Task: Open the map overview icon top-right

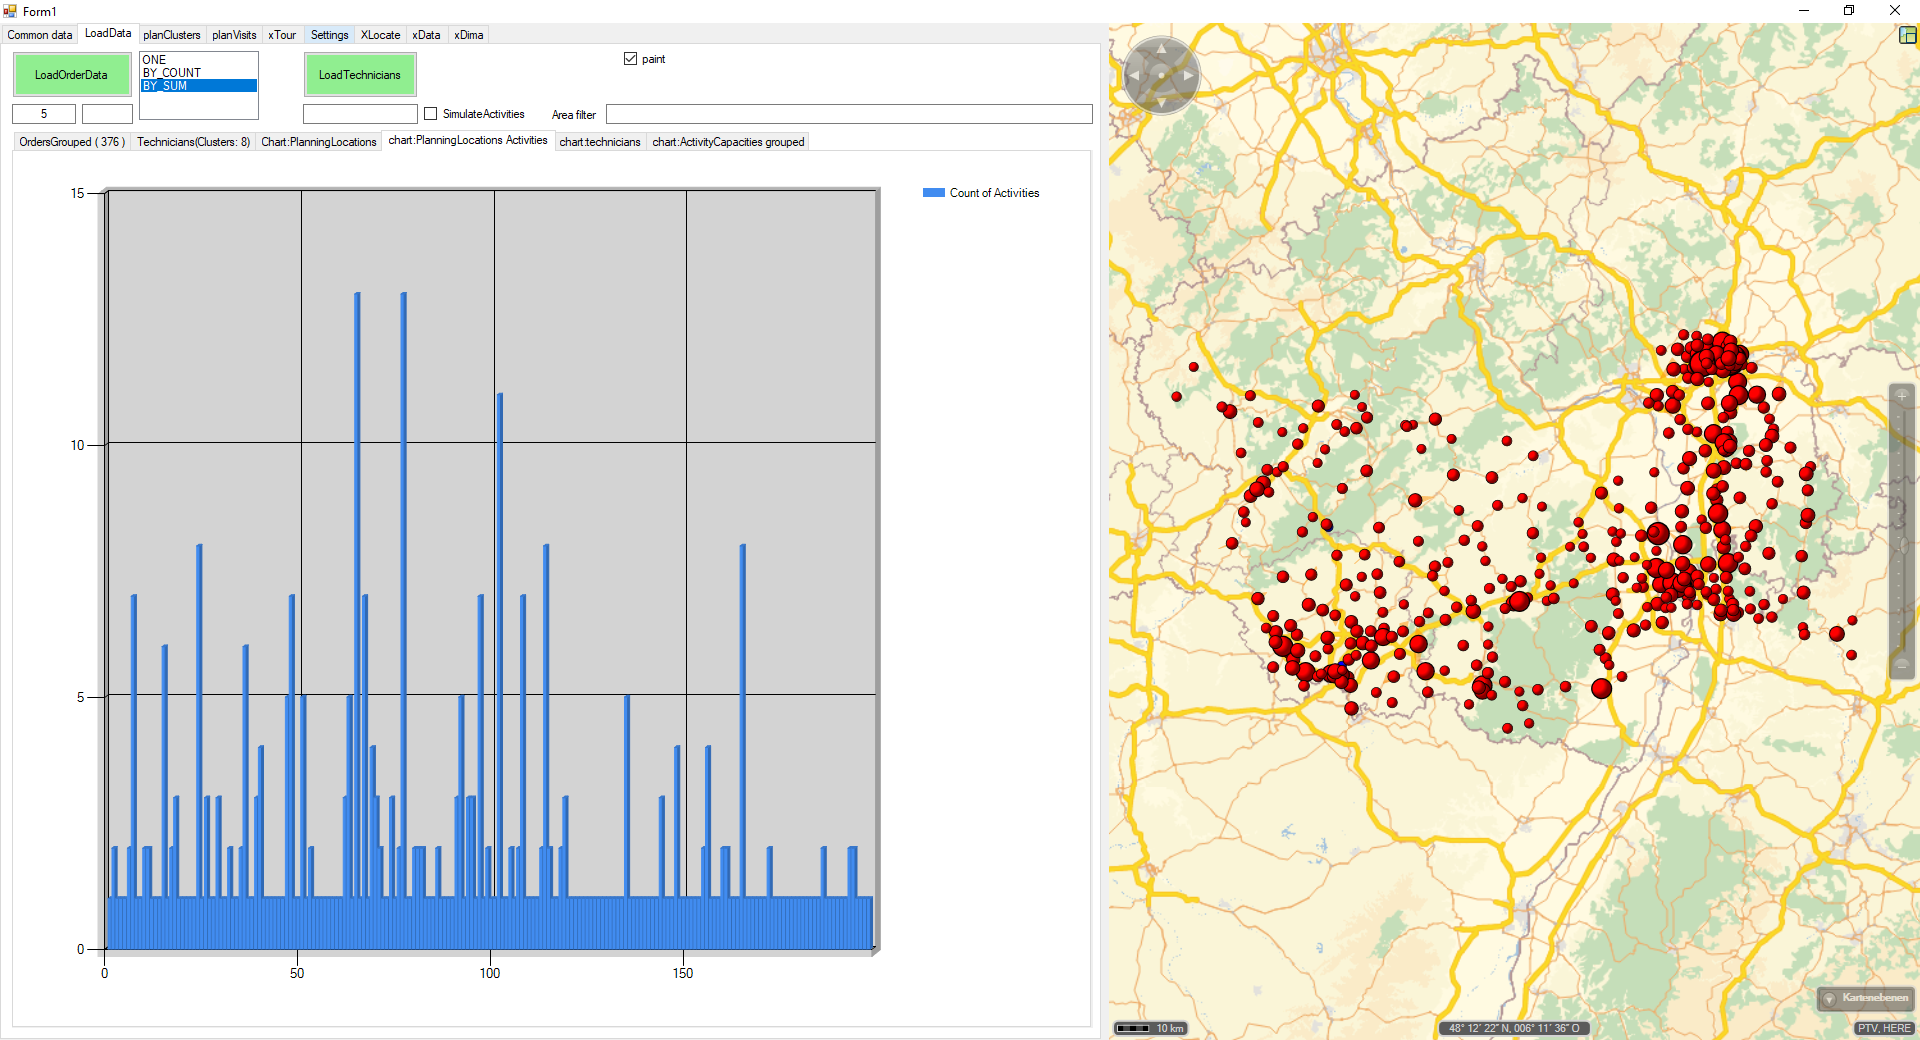Action: pos(1907,35)
